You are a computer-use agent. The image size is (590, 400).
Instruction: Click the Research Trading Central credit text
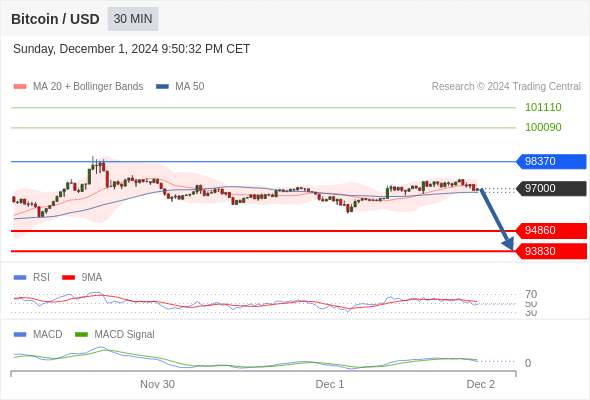506,87
